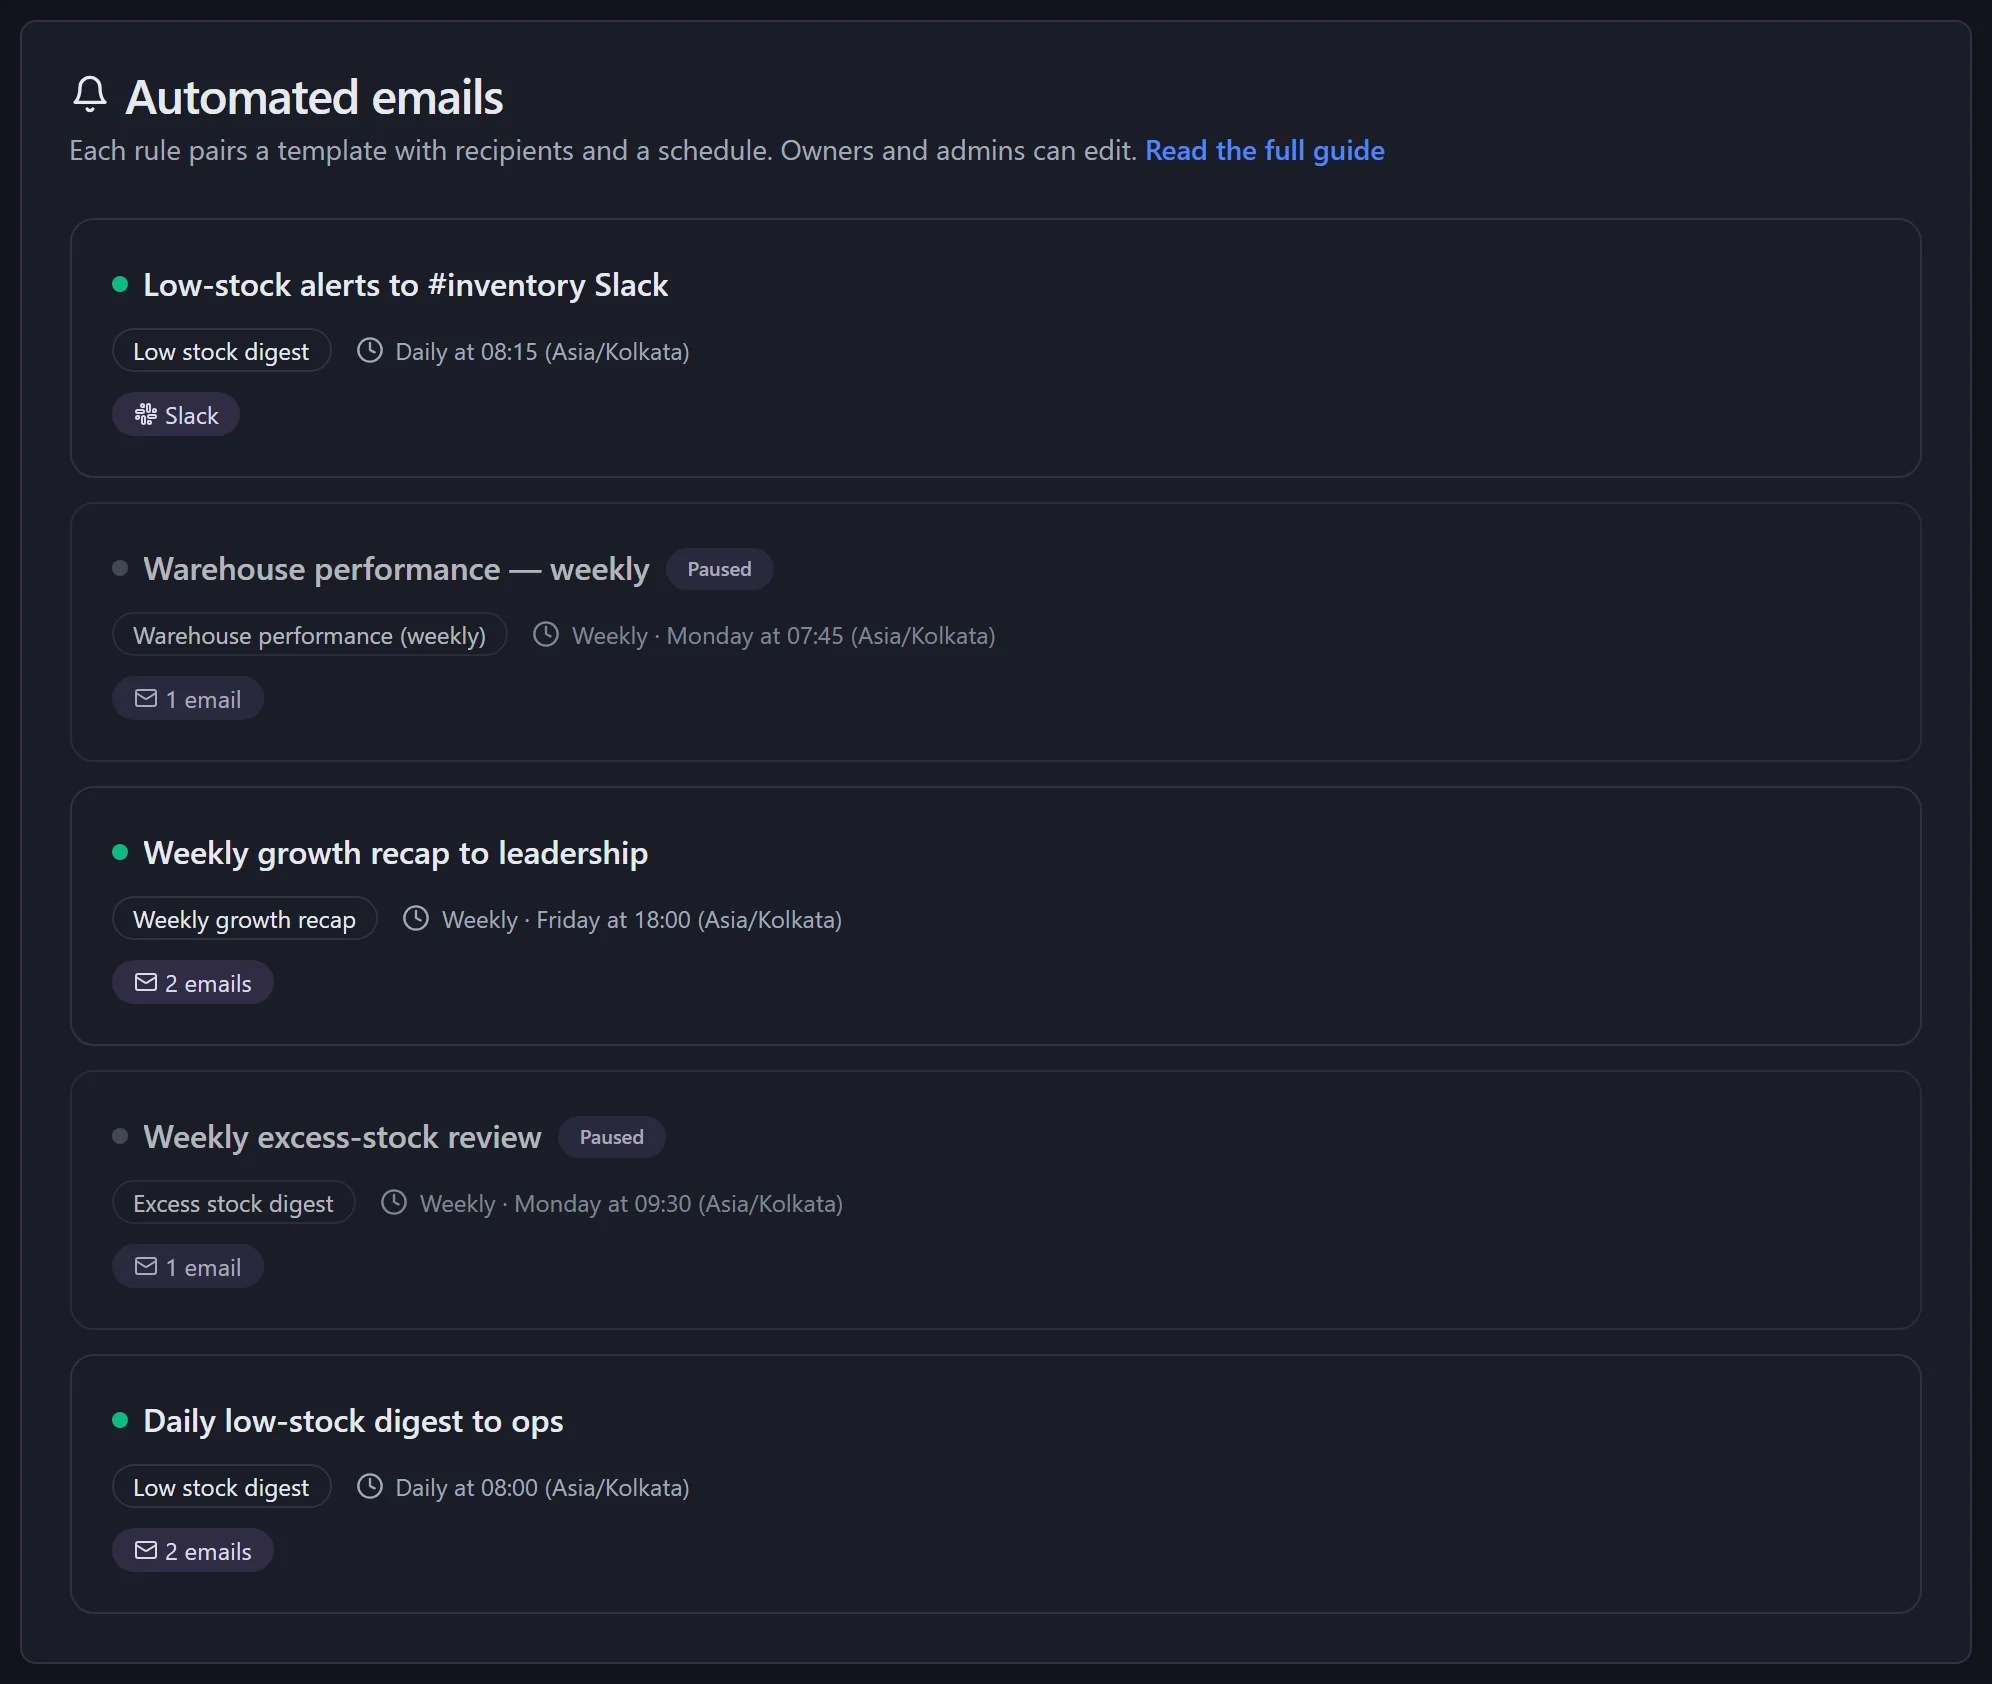Click envelope icon in Warehouse performance 1 email chip
The height and width of the screenshot is (1684, 1992).
pyautogui.click(x=146, y=699)
